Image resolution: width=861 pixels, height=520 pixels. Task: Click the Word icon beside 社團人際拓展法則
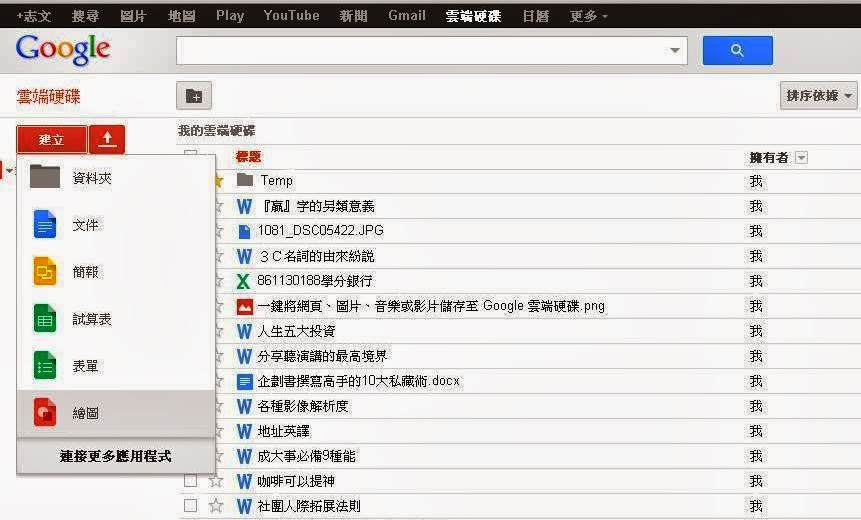click(244, 506)
